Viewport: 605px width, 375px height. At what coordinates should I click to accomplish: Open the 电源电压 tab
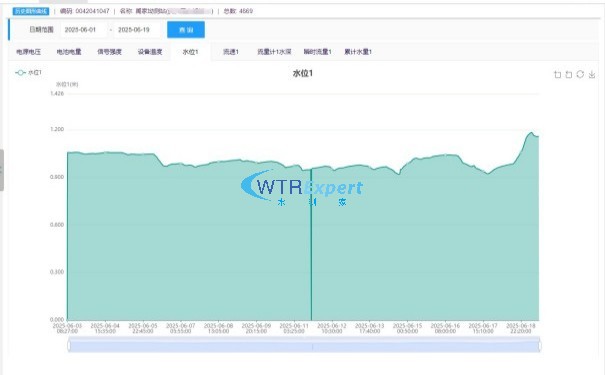click(29, 52)
